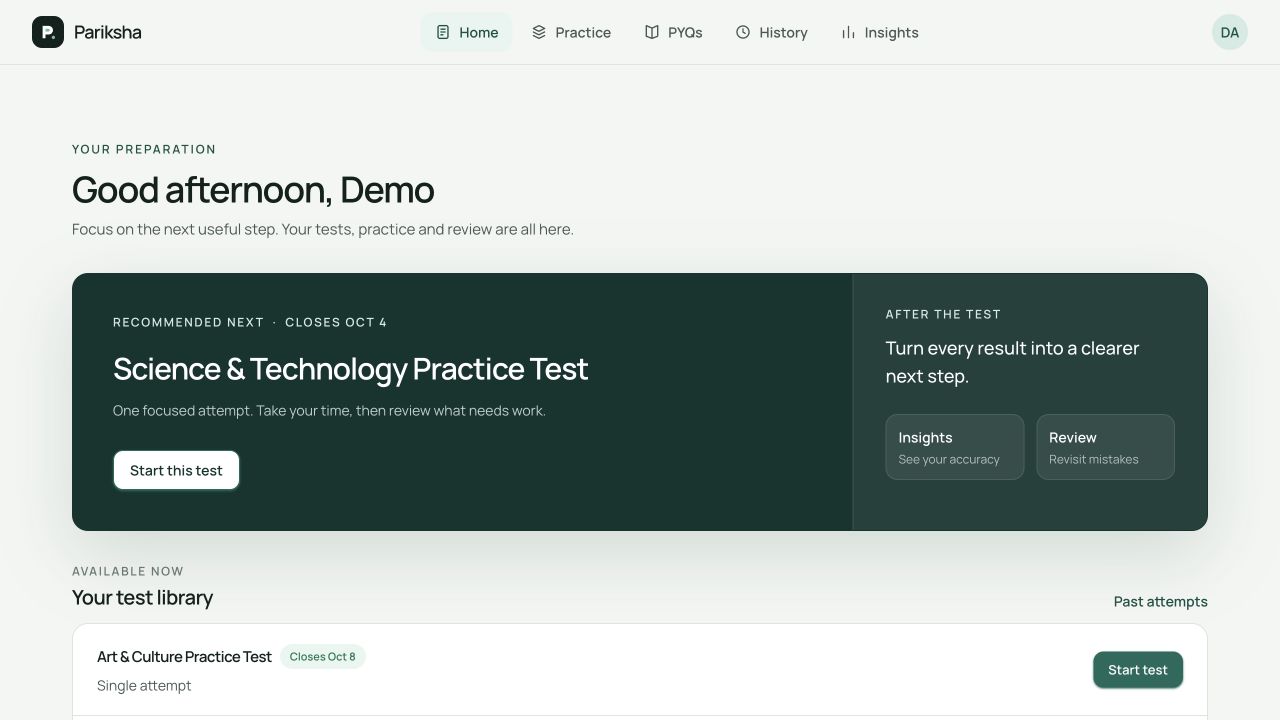This screenshot has height=720, width=1280.
Task: Click the Single attempt label
Action: pos(144,686)
